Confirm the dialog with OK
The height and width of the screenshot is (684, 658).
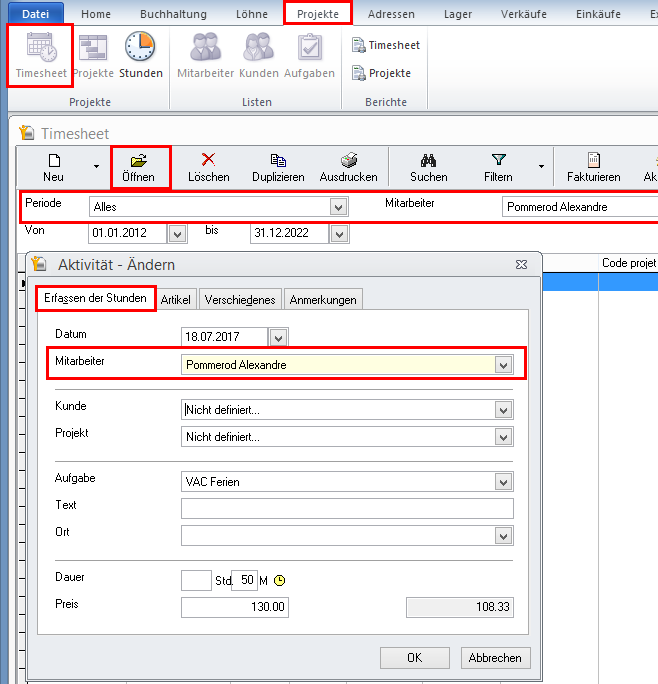[415, 658]
